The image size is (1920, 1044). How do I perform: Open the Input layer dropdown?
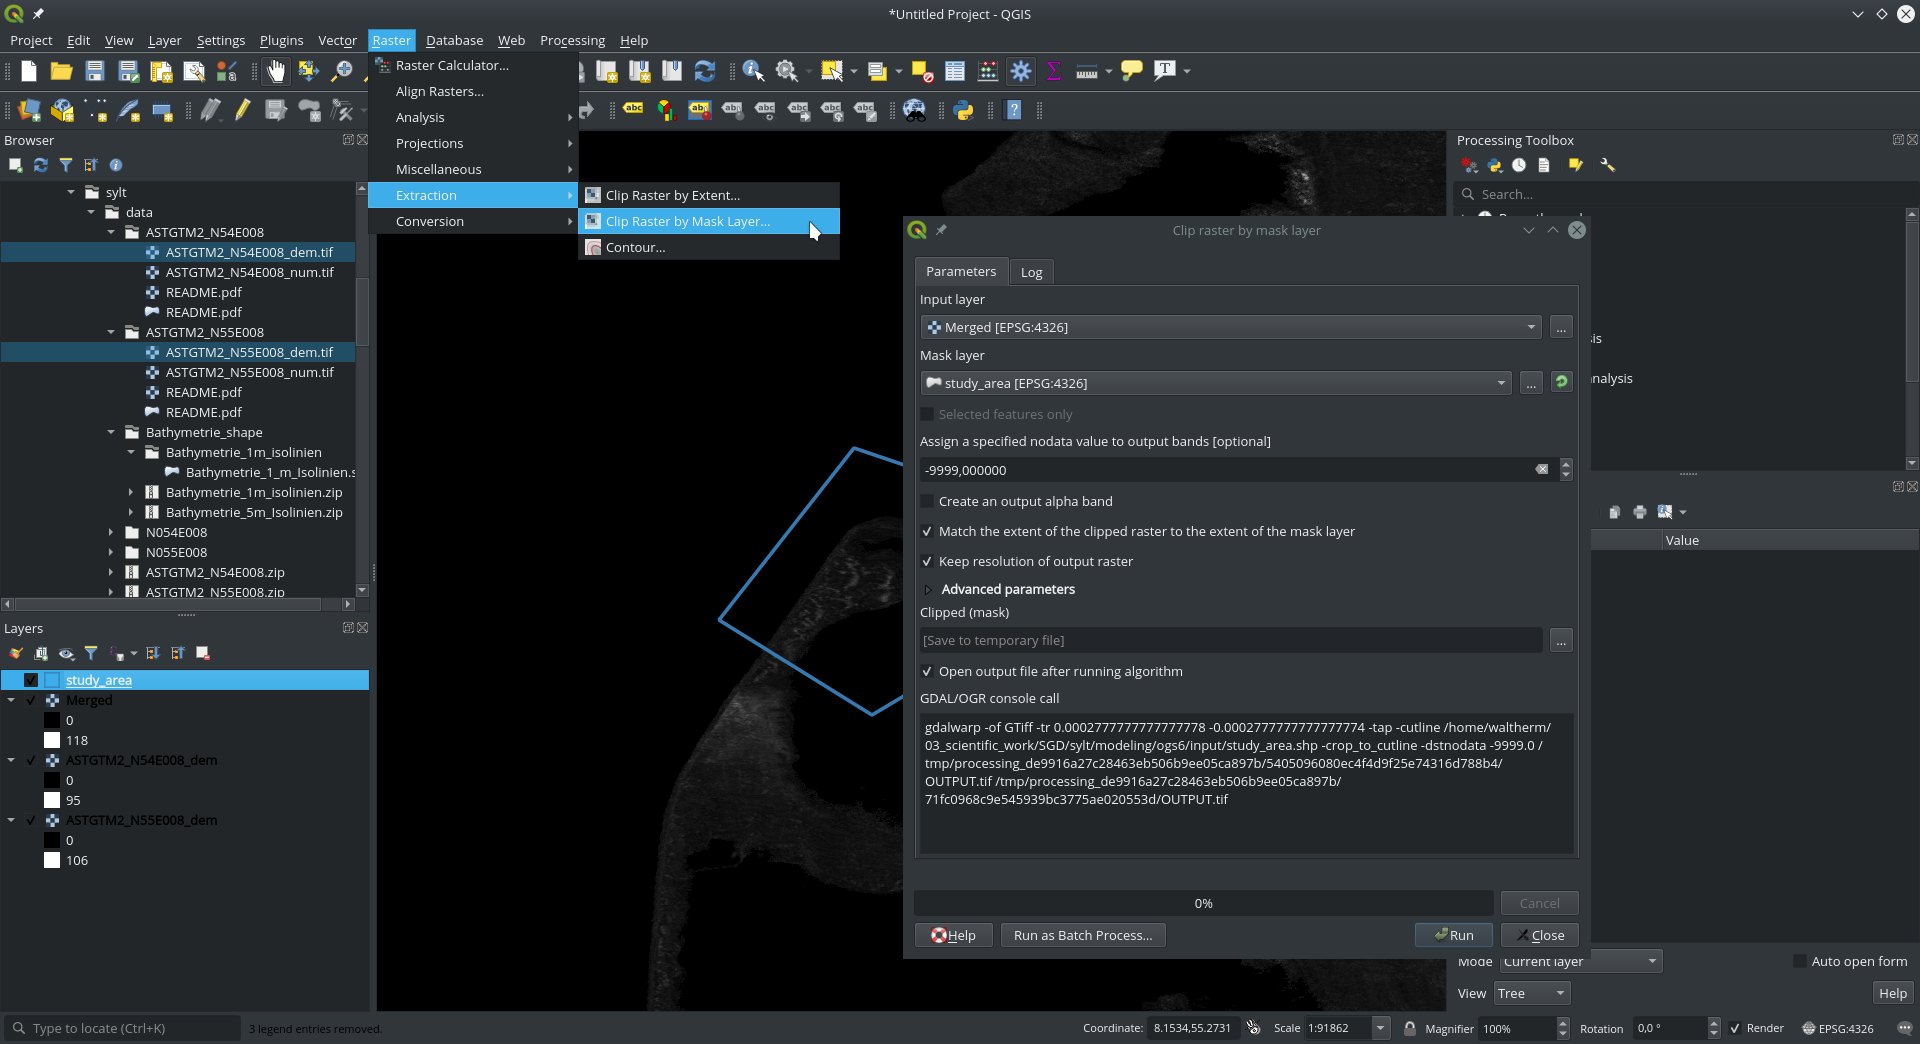coord(1230,328)
